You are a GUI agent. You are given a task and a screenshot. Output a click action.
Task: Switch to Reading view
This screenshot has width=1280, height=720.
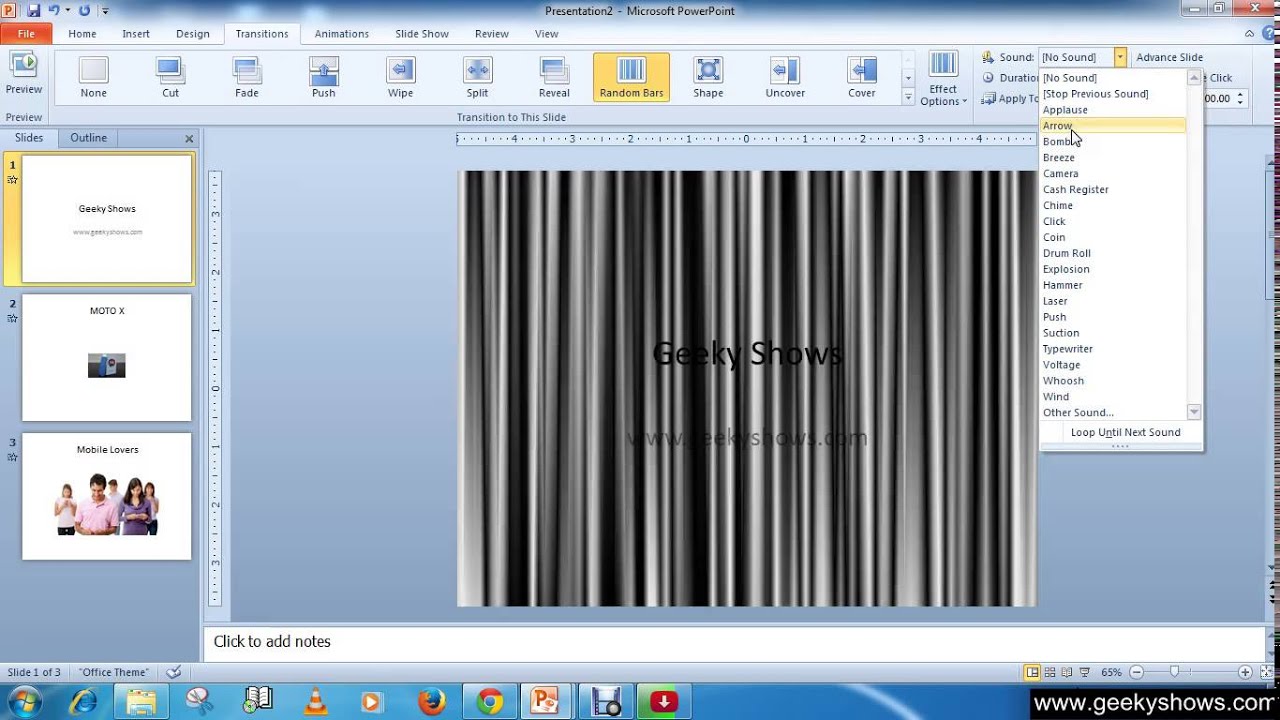1066,673
